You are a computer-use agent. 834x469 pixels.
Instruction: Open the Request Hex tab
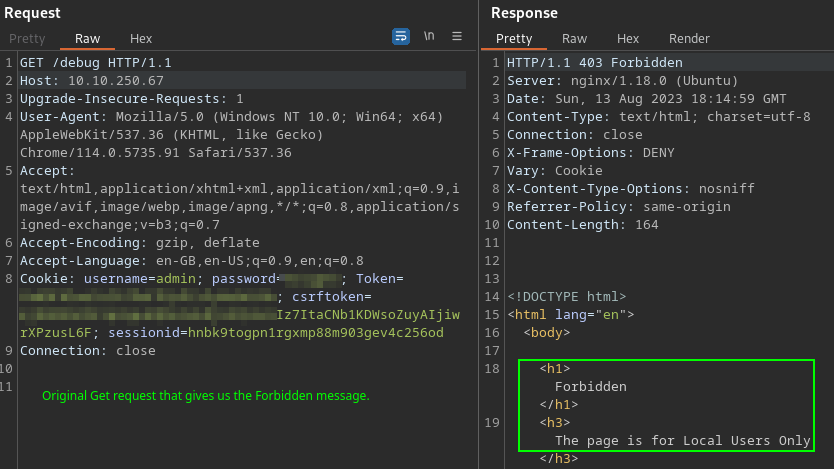pos(141,39)
